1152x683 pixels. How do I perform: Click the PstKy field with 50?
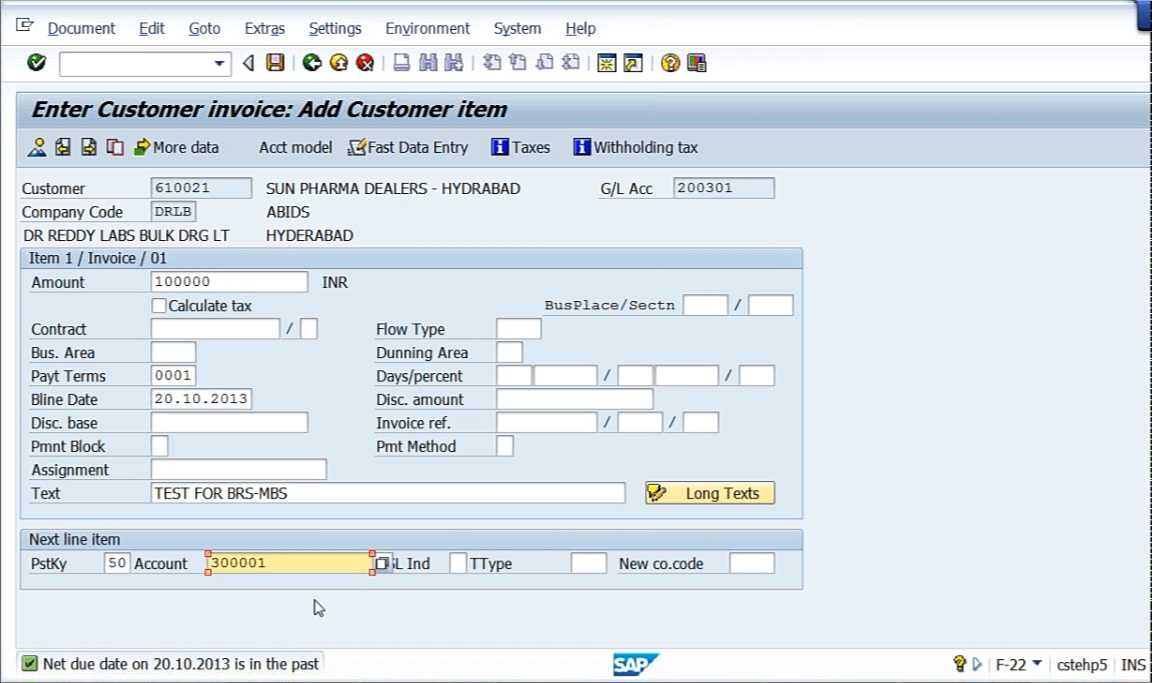click(x=117, y=563)
